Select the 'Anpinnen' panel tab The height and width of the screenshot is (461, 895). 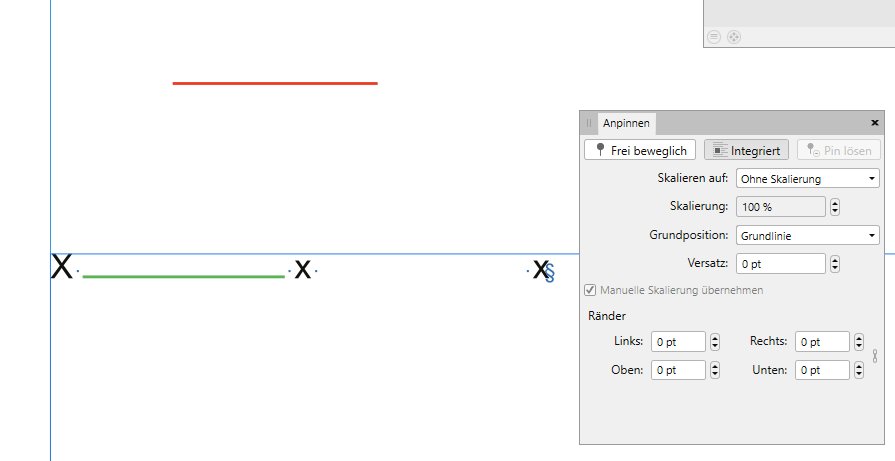pos(625,123)
